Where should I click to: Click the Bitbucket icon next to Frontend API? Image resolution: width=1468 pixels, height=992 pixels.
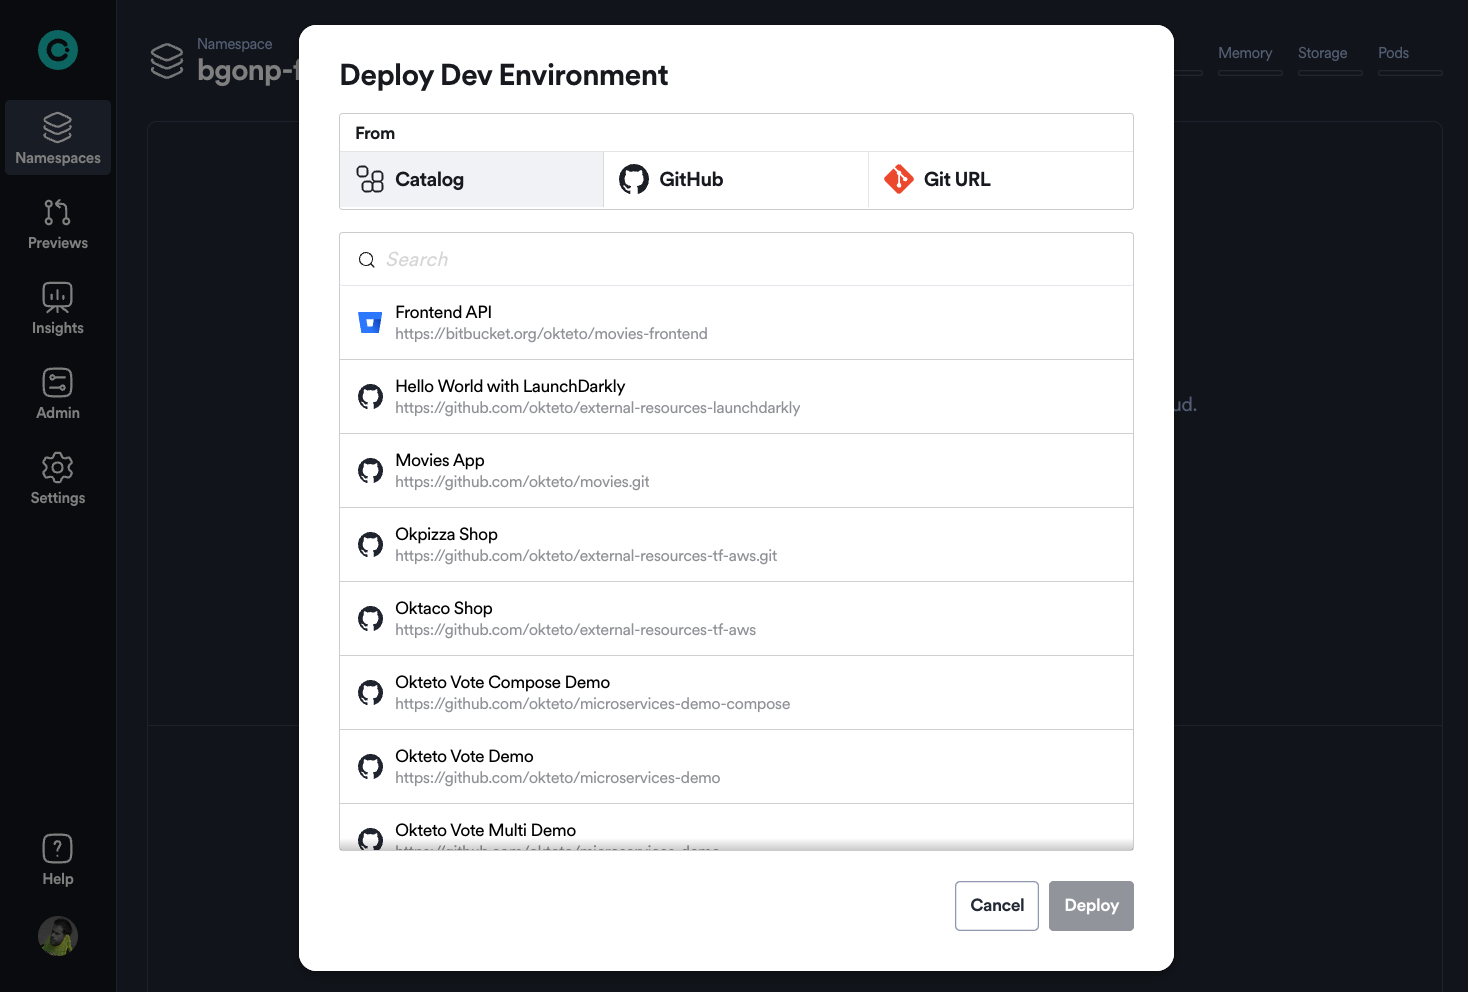(x=370, y=322)
